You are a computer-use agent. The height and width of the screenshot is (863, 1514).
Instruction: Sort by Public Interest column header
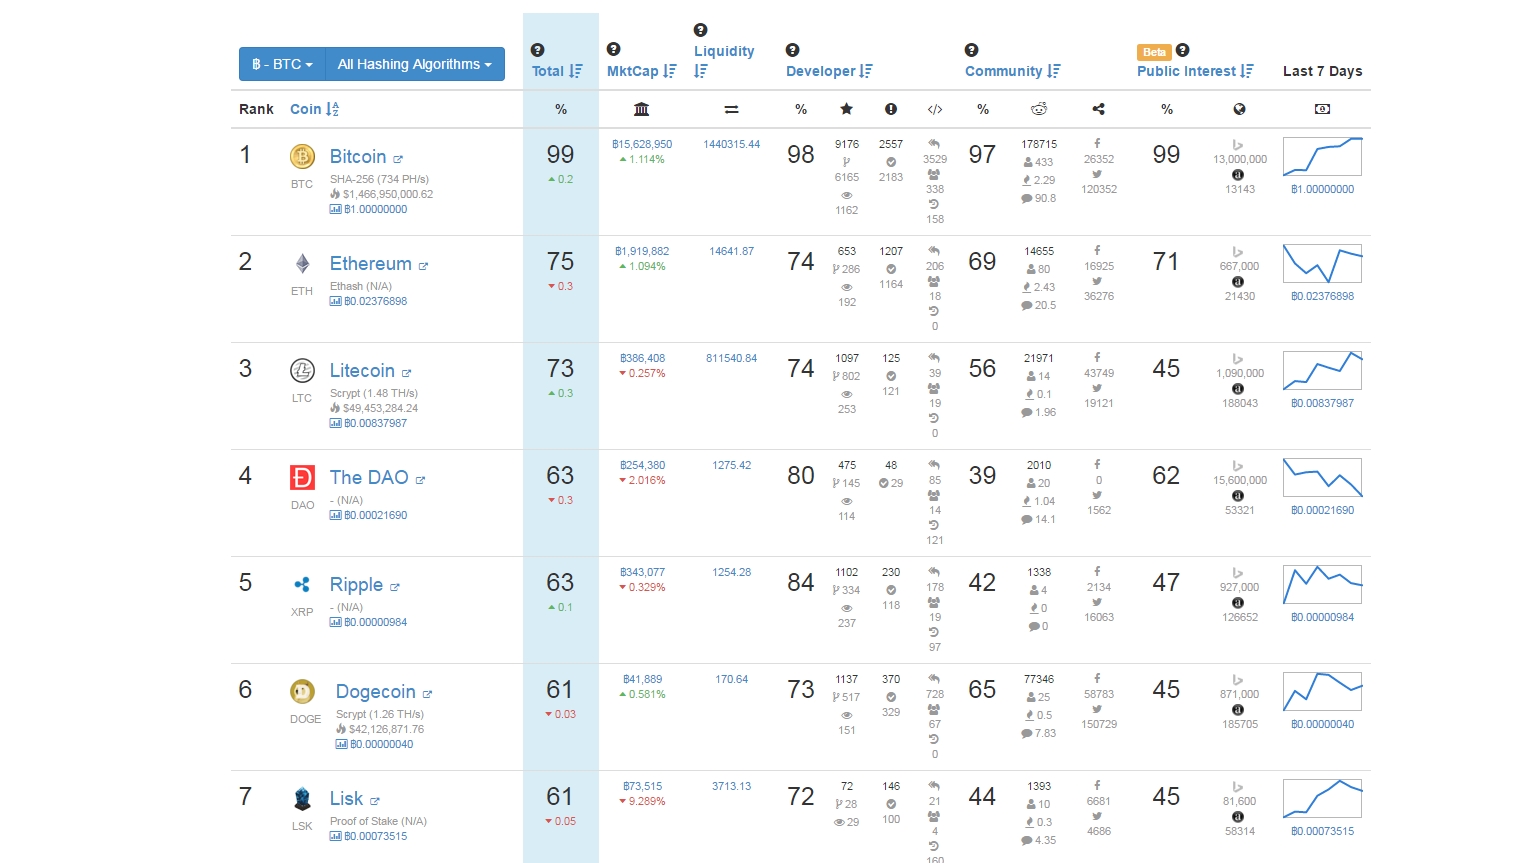1194,71
